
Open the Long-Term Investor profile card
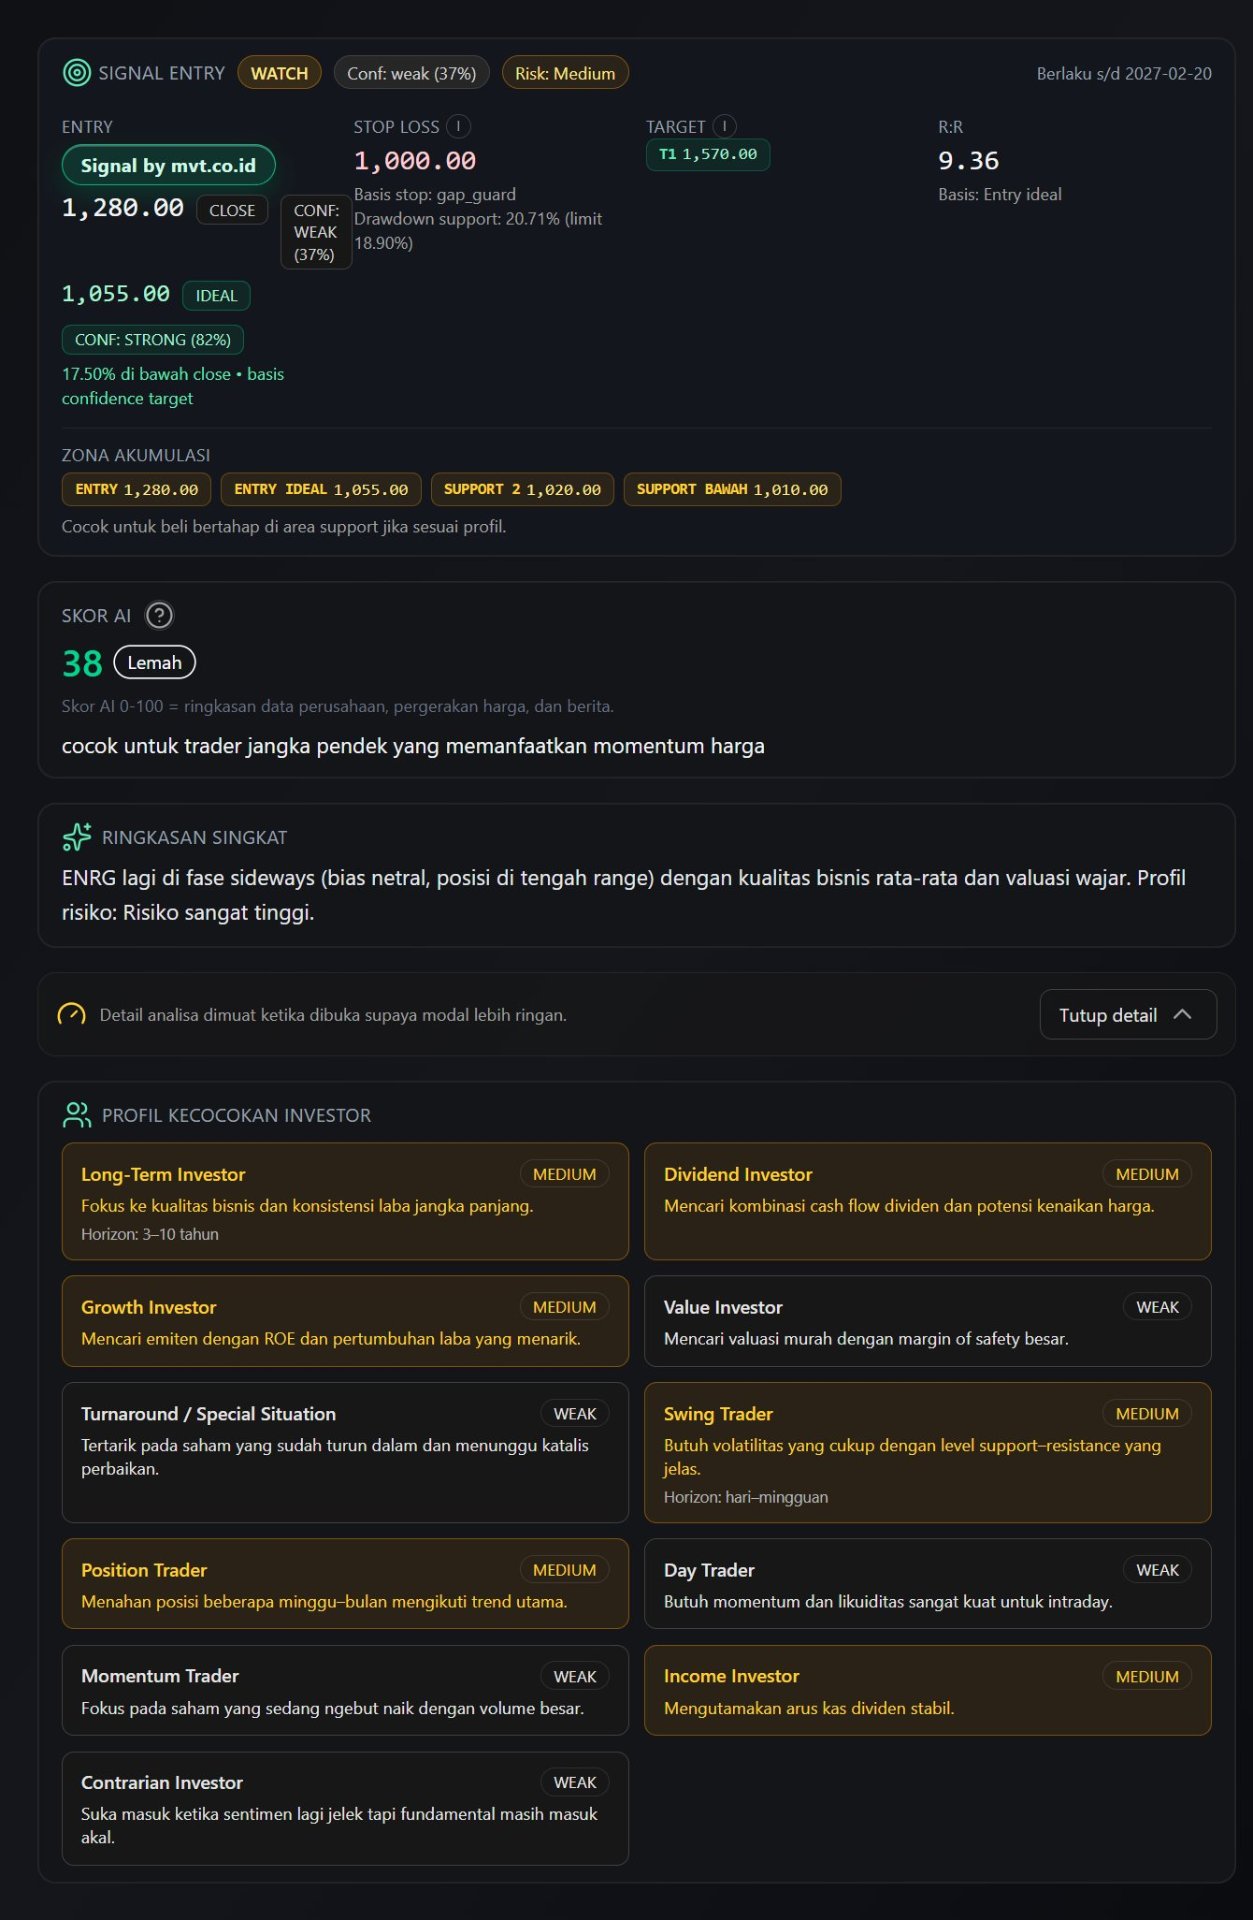pyautogui.click(x=345, y=1202)
